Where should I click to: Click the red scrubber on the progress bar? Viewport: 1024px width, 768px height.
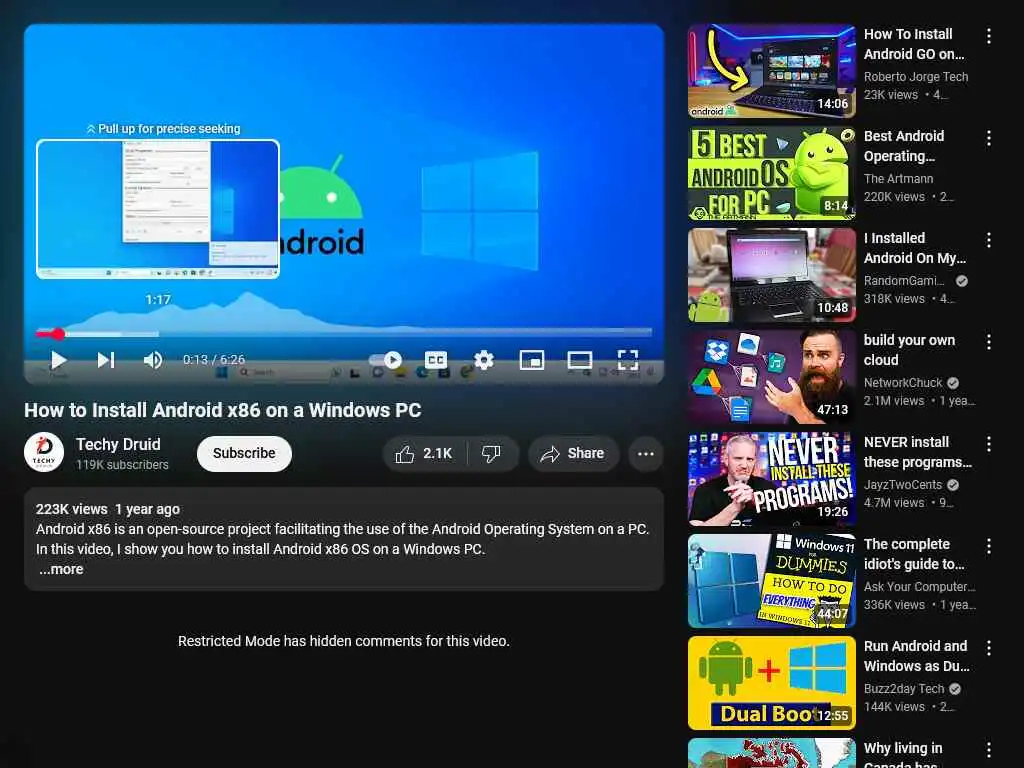[58, 334]
